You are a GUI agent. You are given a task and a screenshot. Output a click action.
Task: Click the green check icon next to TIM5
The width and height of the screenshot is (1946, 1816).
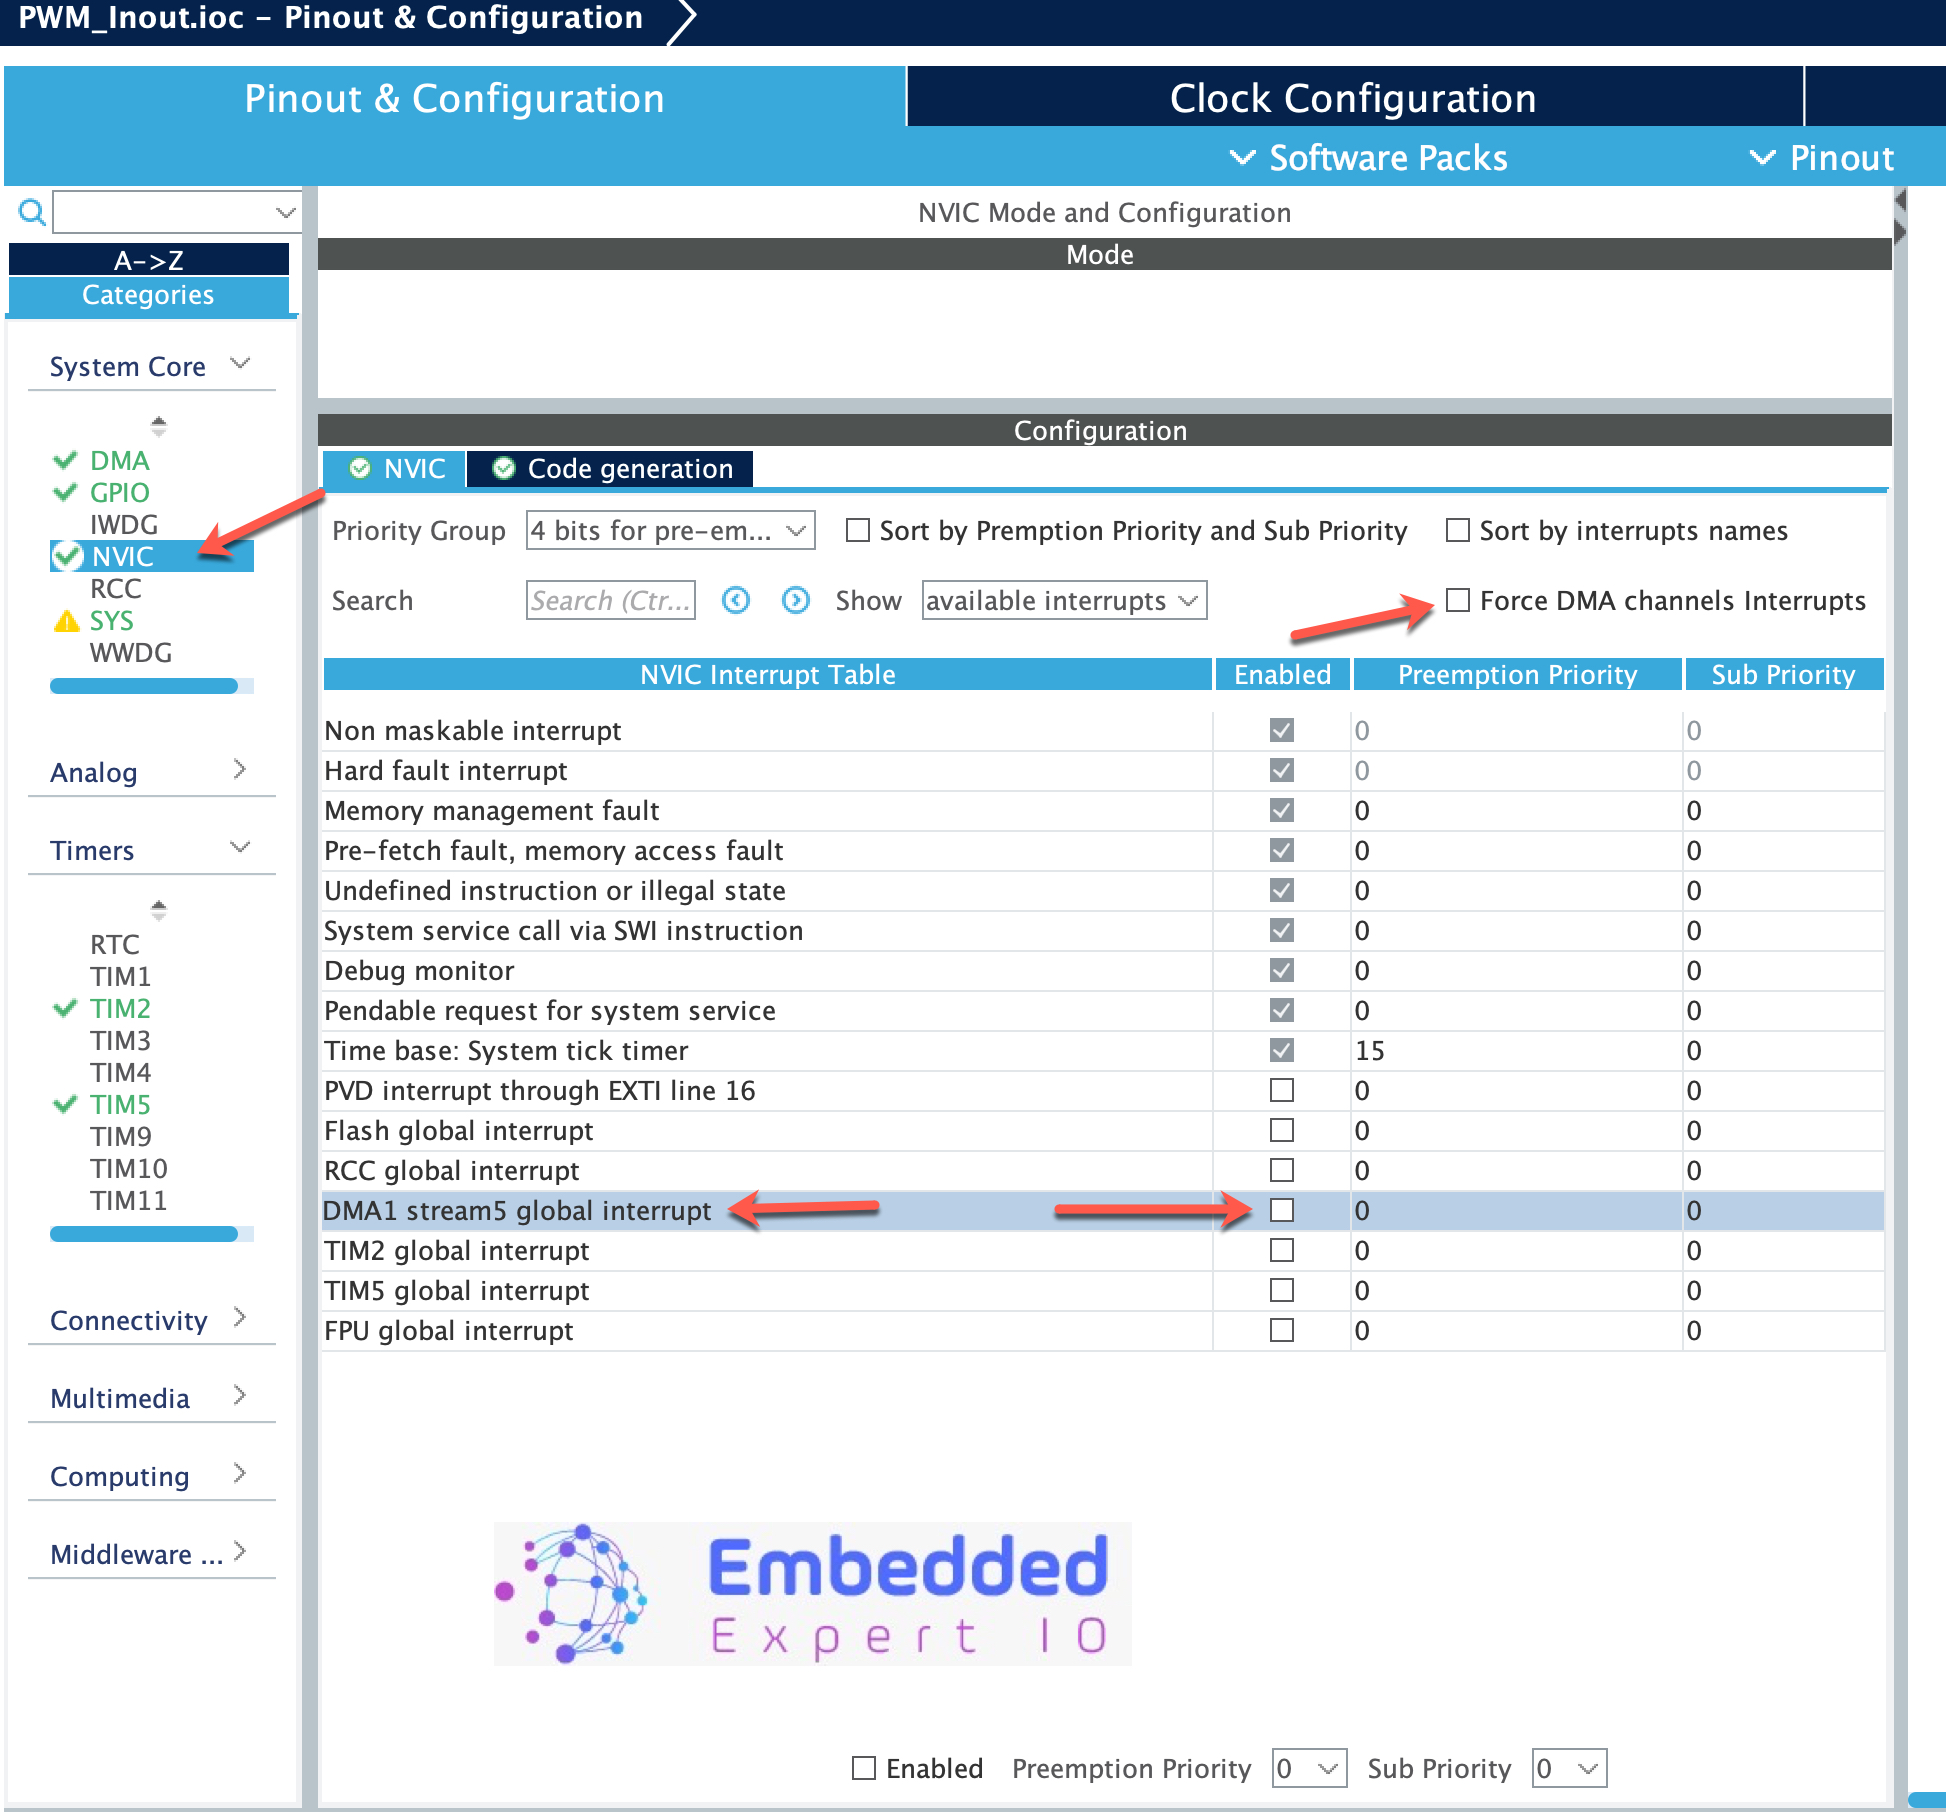[65, 1105]
